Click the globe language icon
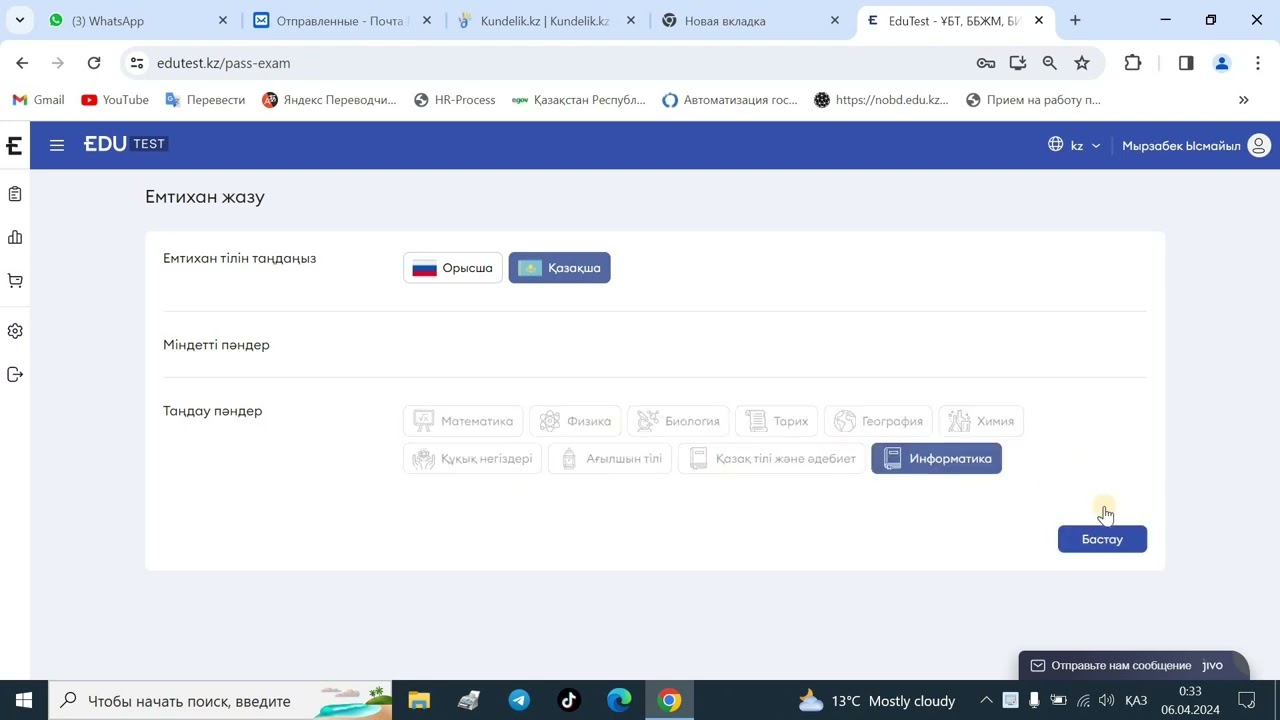This screenshot has width=1280, height=720. coord(1055,145)
